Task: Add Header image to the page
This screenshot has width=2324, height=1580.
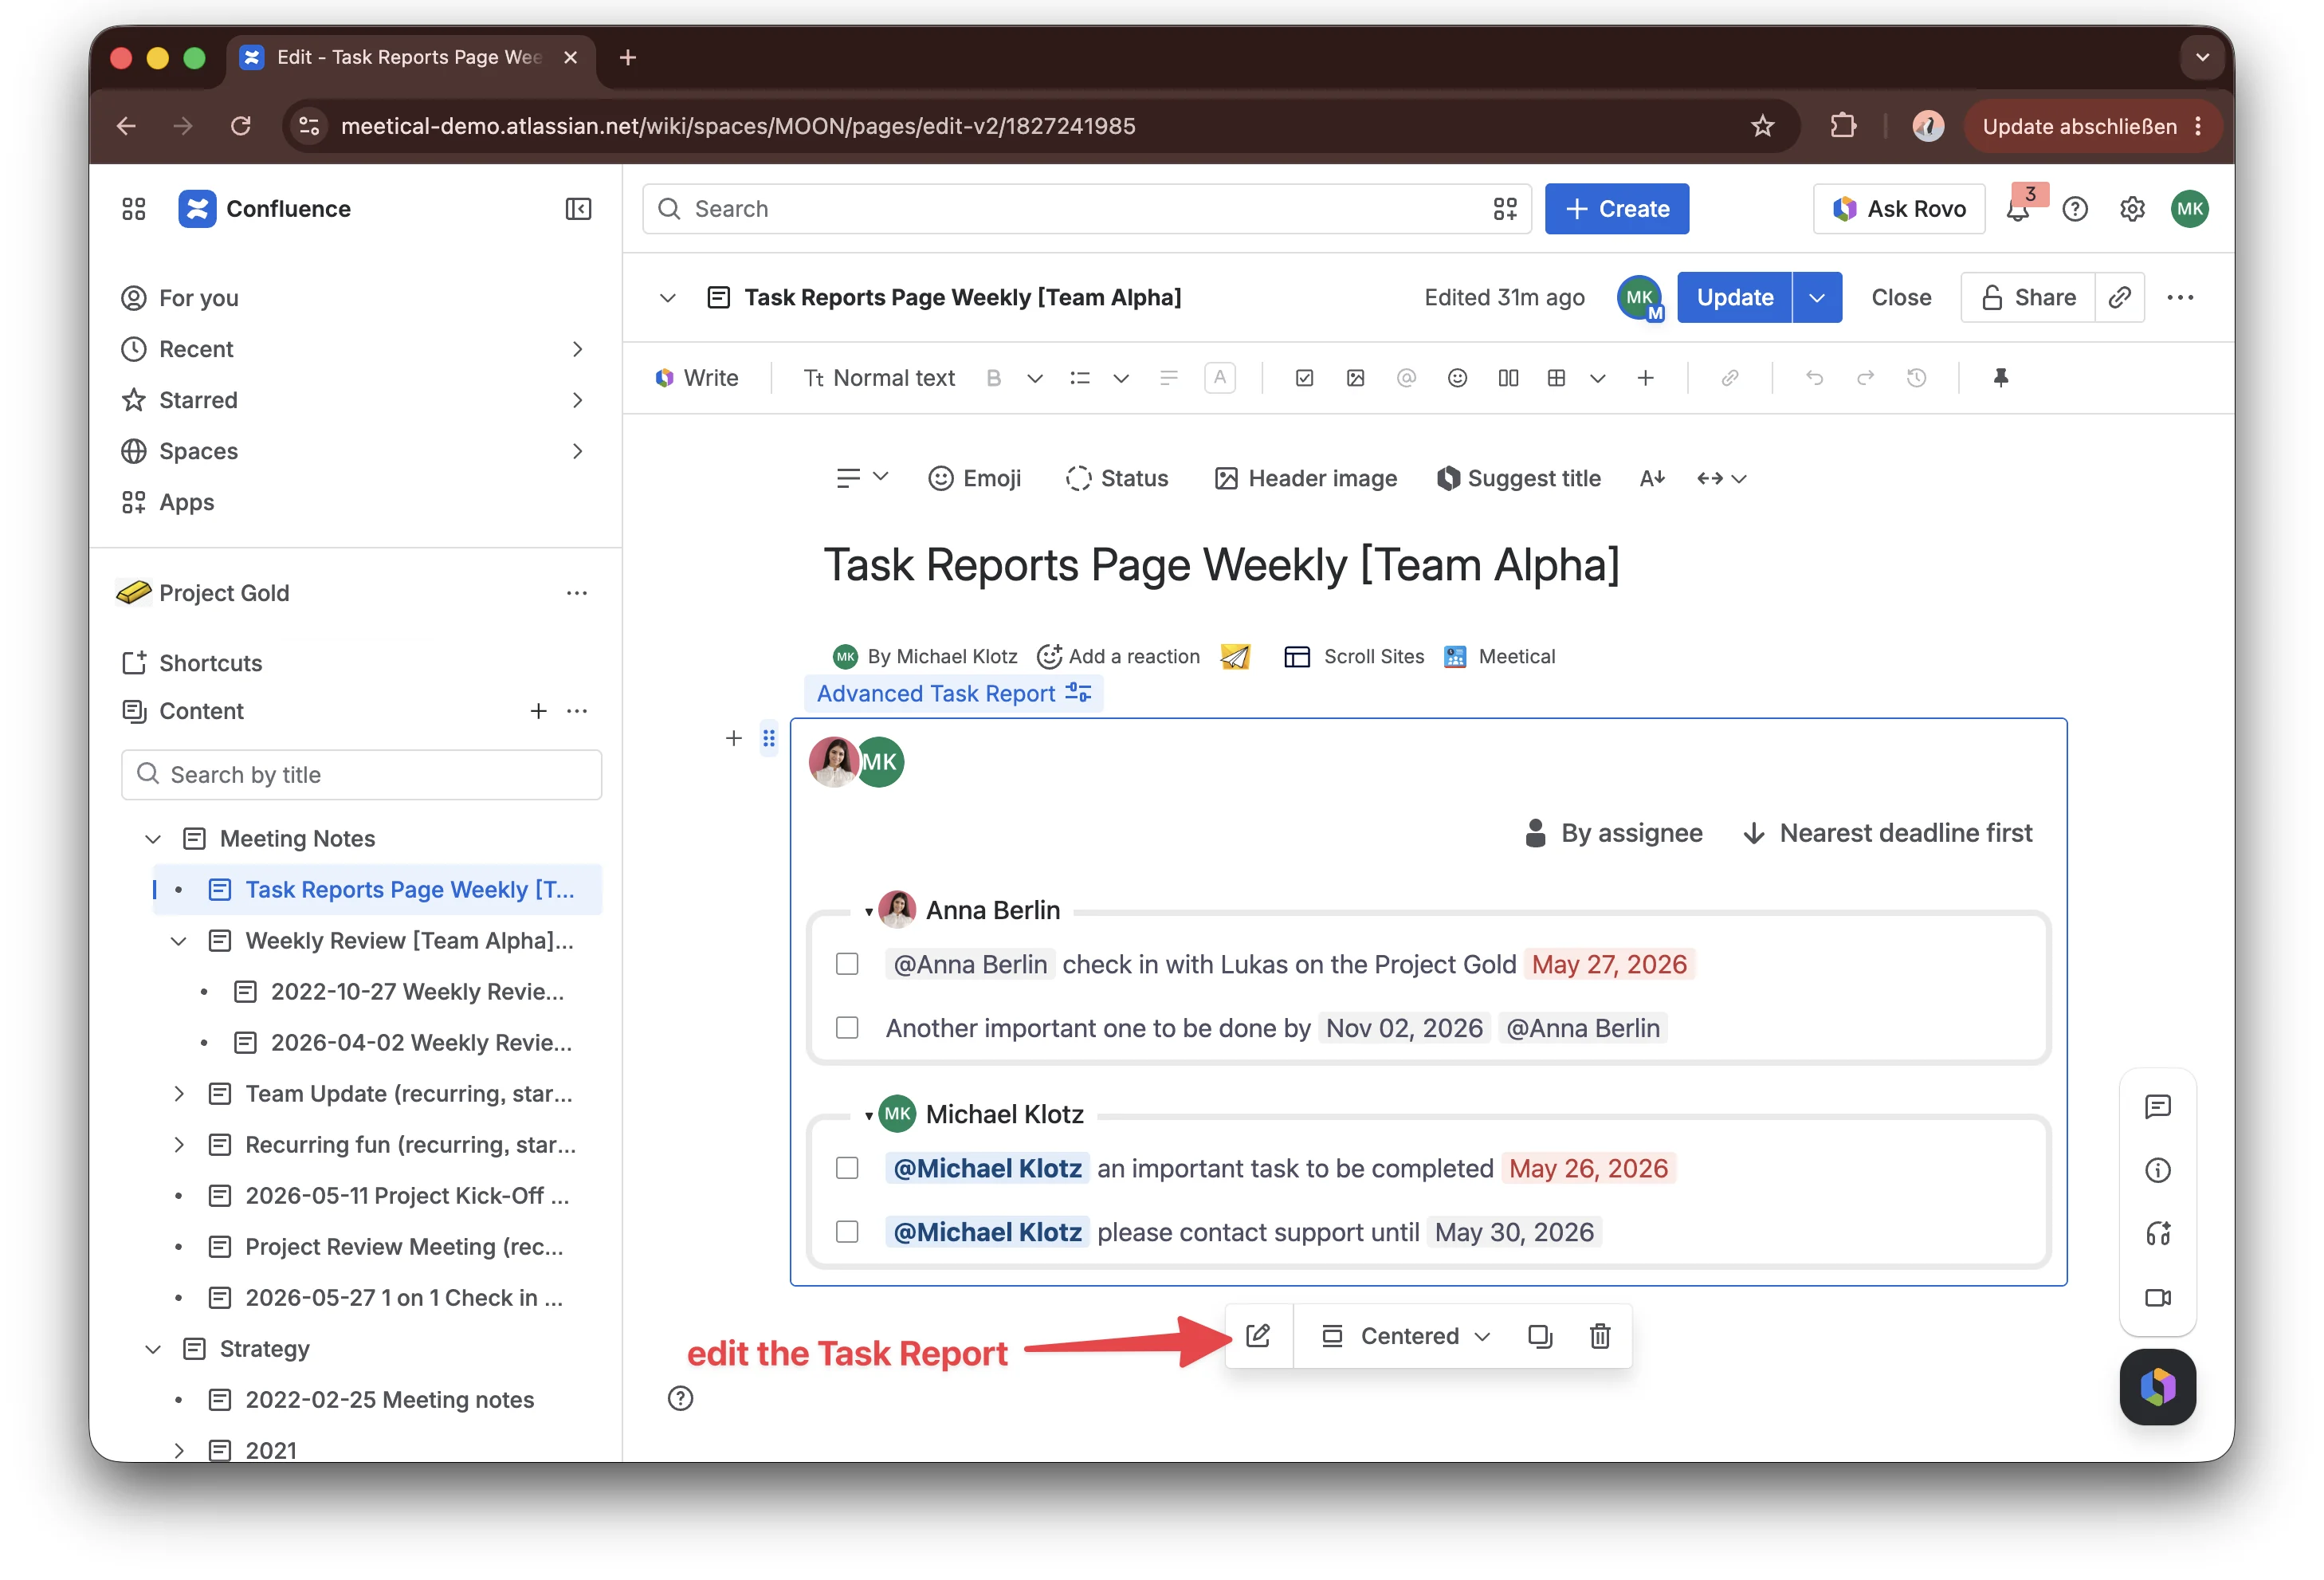Action: tap(1305, 479)
